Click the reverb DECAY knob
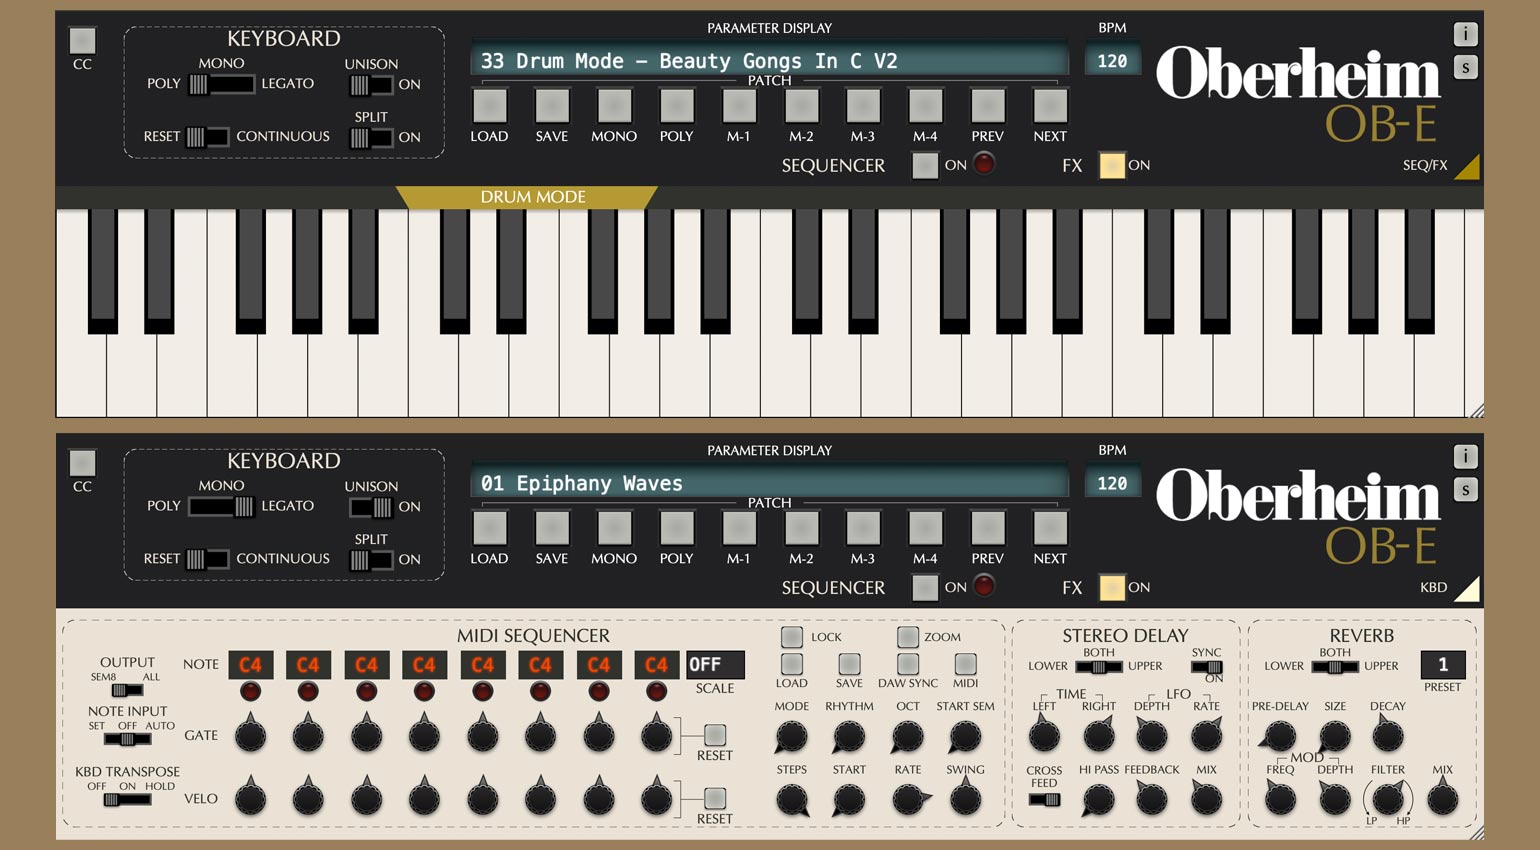 point(1388,736)
